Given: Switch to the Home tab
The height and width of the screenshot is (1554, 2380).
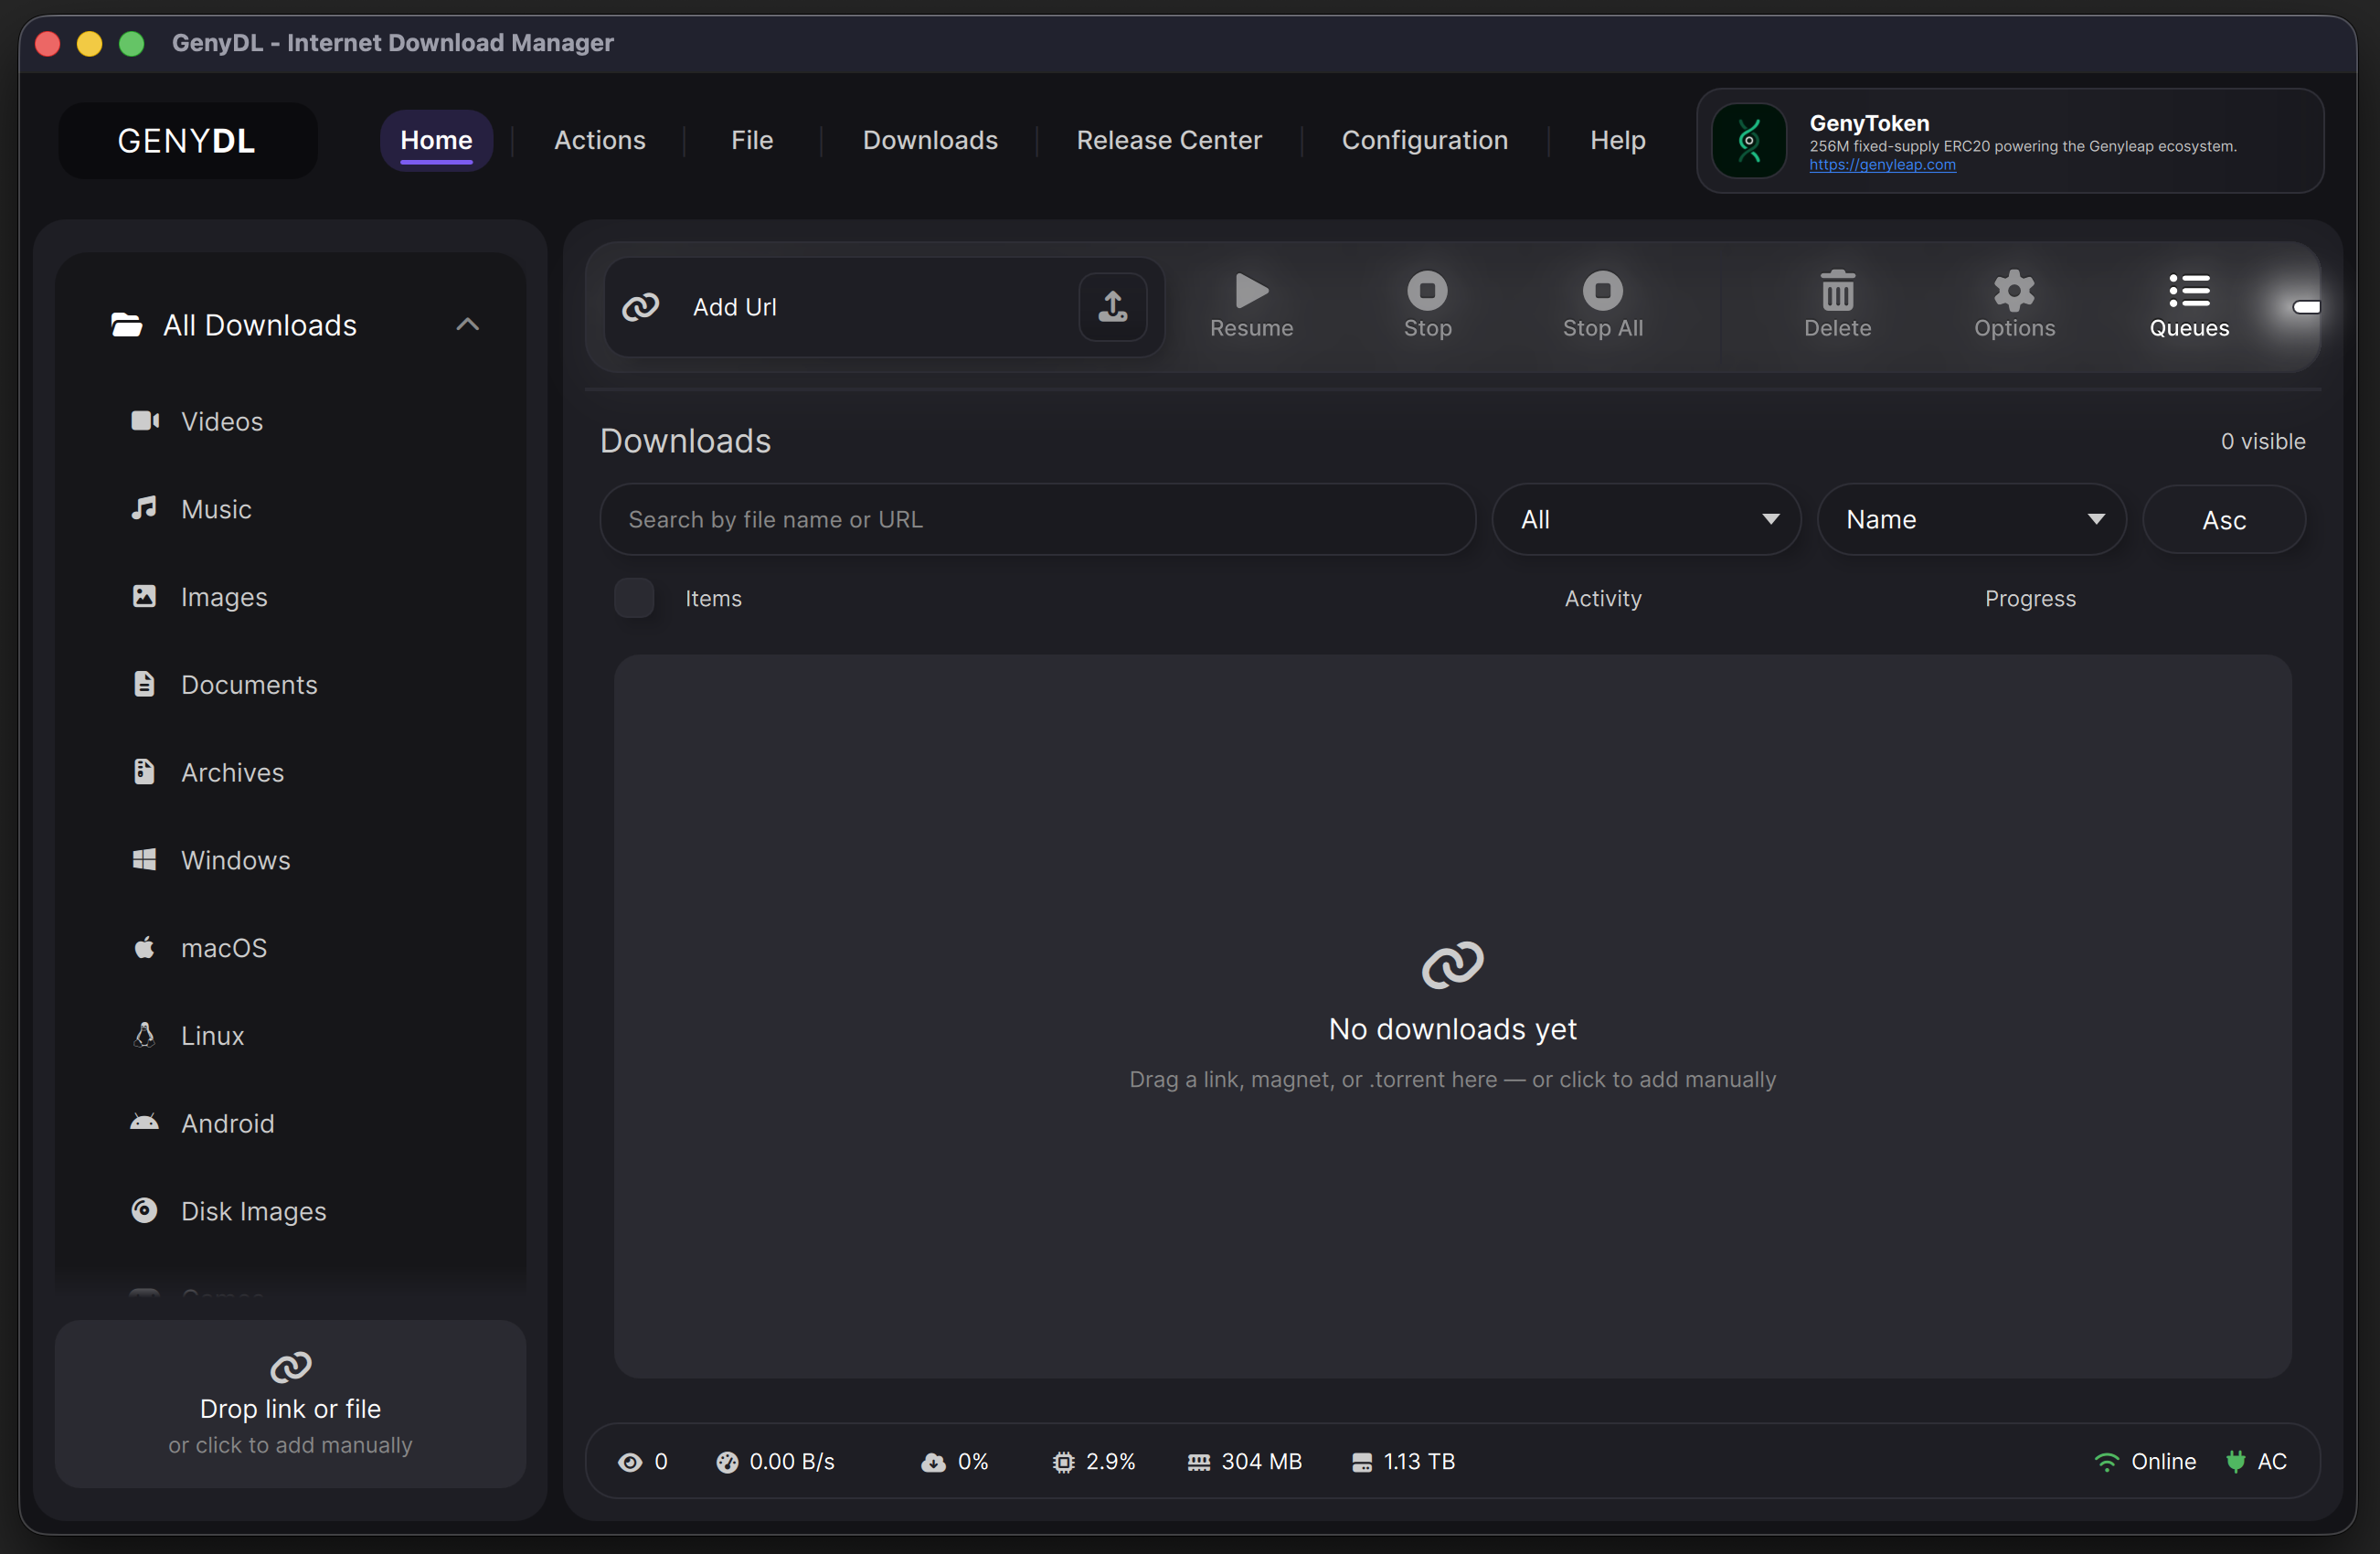Looking at the screenshot, I should 436,140.
